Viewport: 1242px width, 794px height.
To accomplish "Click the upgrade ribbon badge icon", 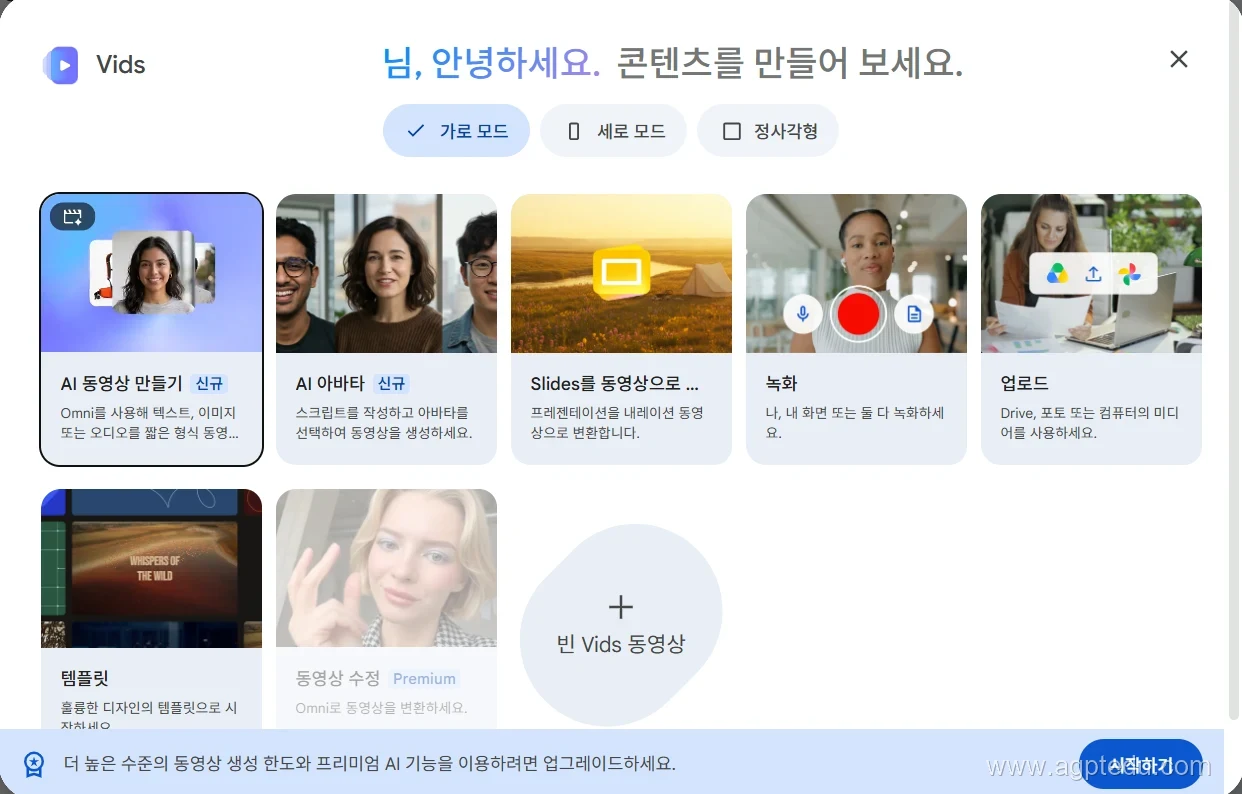I will [x=34, y=764].
